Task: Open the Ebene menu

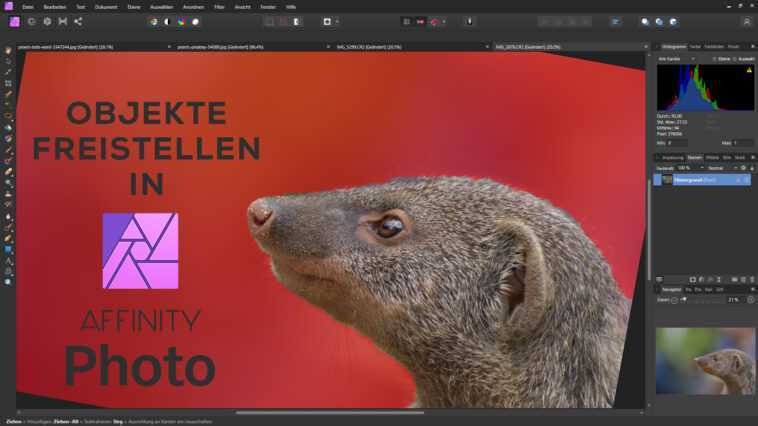Action: (134, 7)
